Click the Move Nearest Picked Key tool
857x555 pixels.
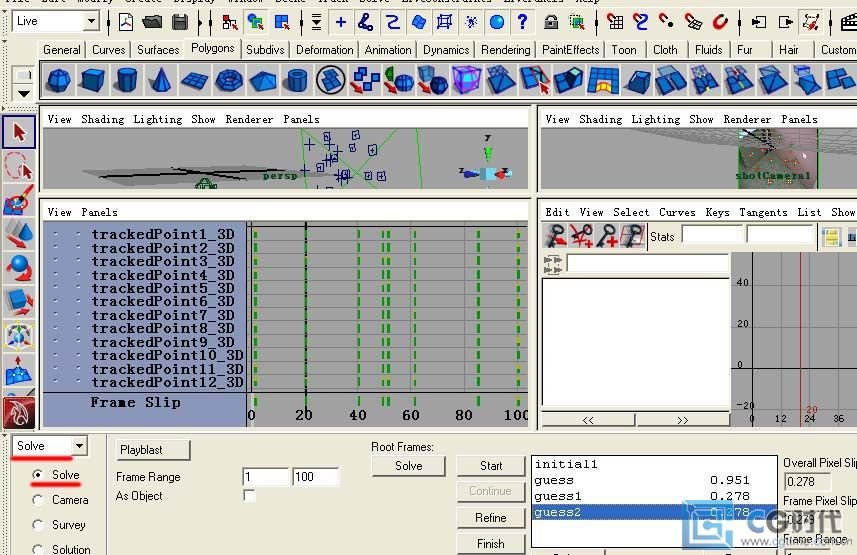click(556, 236)
